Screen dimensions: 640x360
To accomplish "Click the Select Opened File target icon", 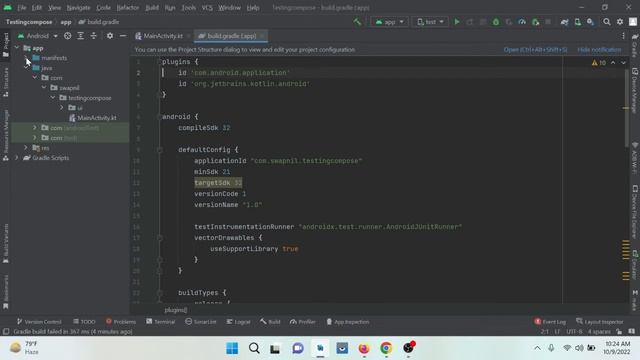I will 67,36.
